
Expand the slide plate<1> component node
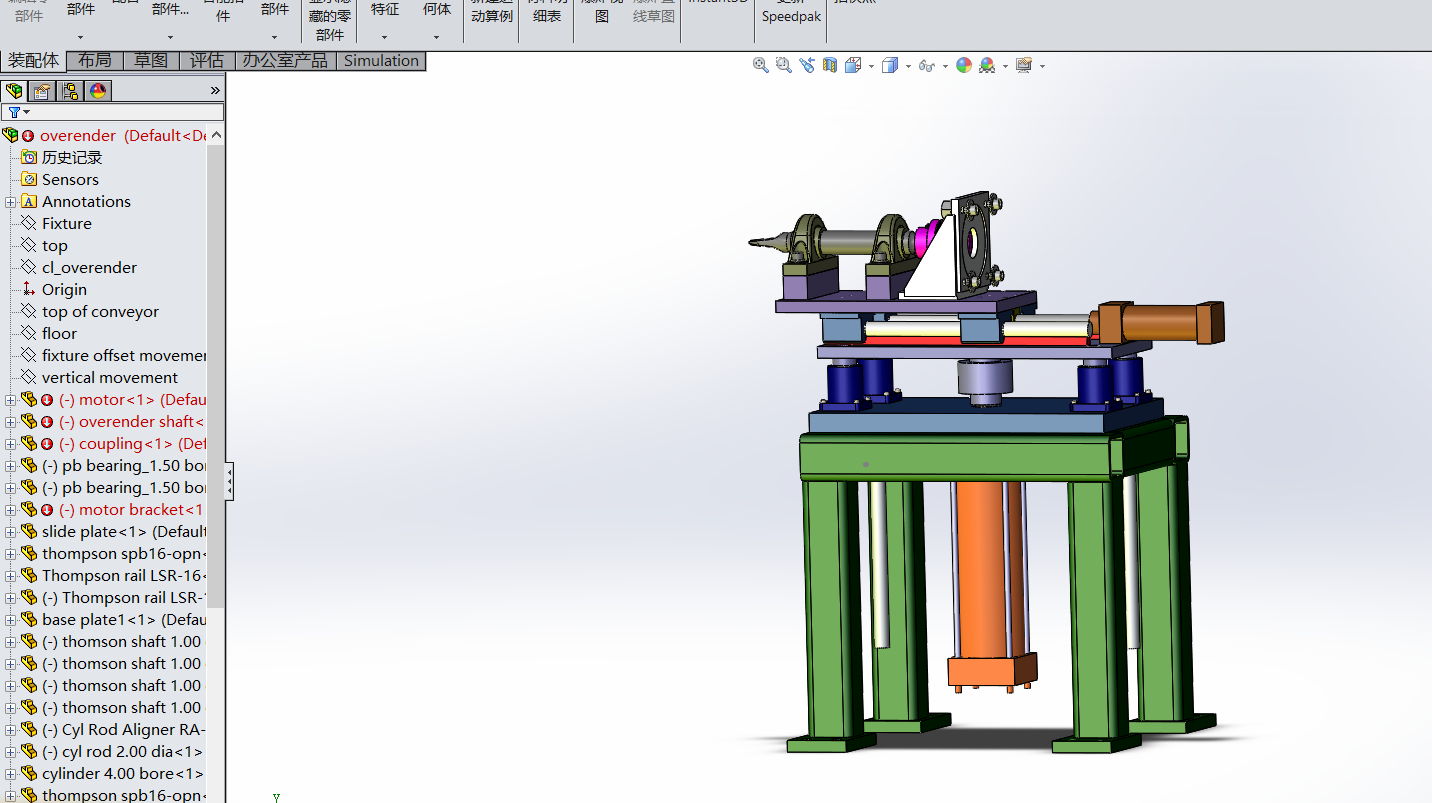point(11,532)
